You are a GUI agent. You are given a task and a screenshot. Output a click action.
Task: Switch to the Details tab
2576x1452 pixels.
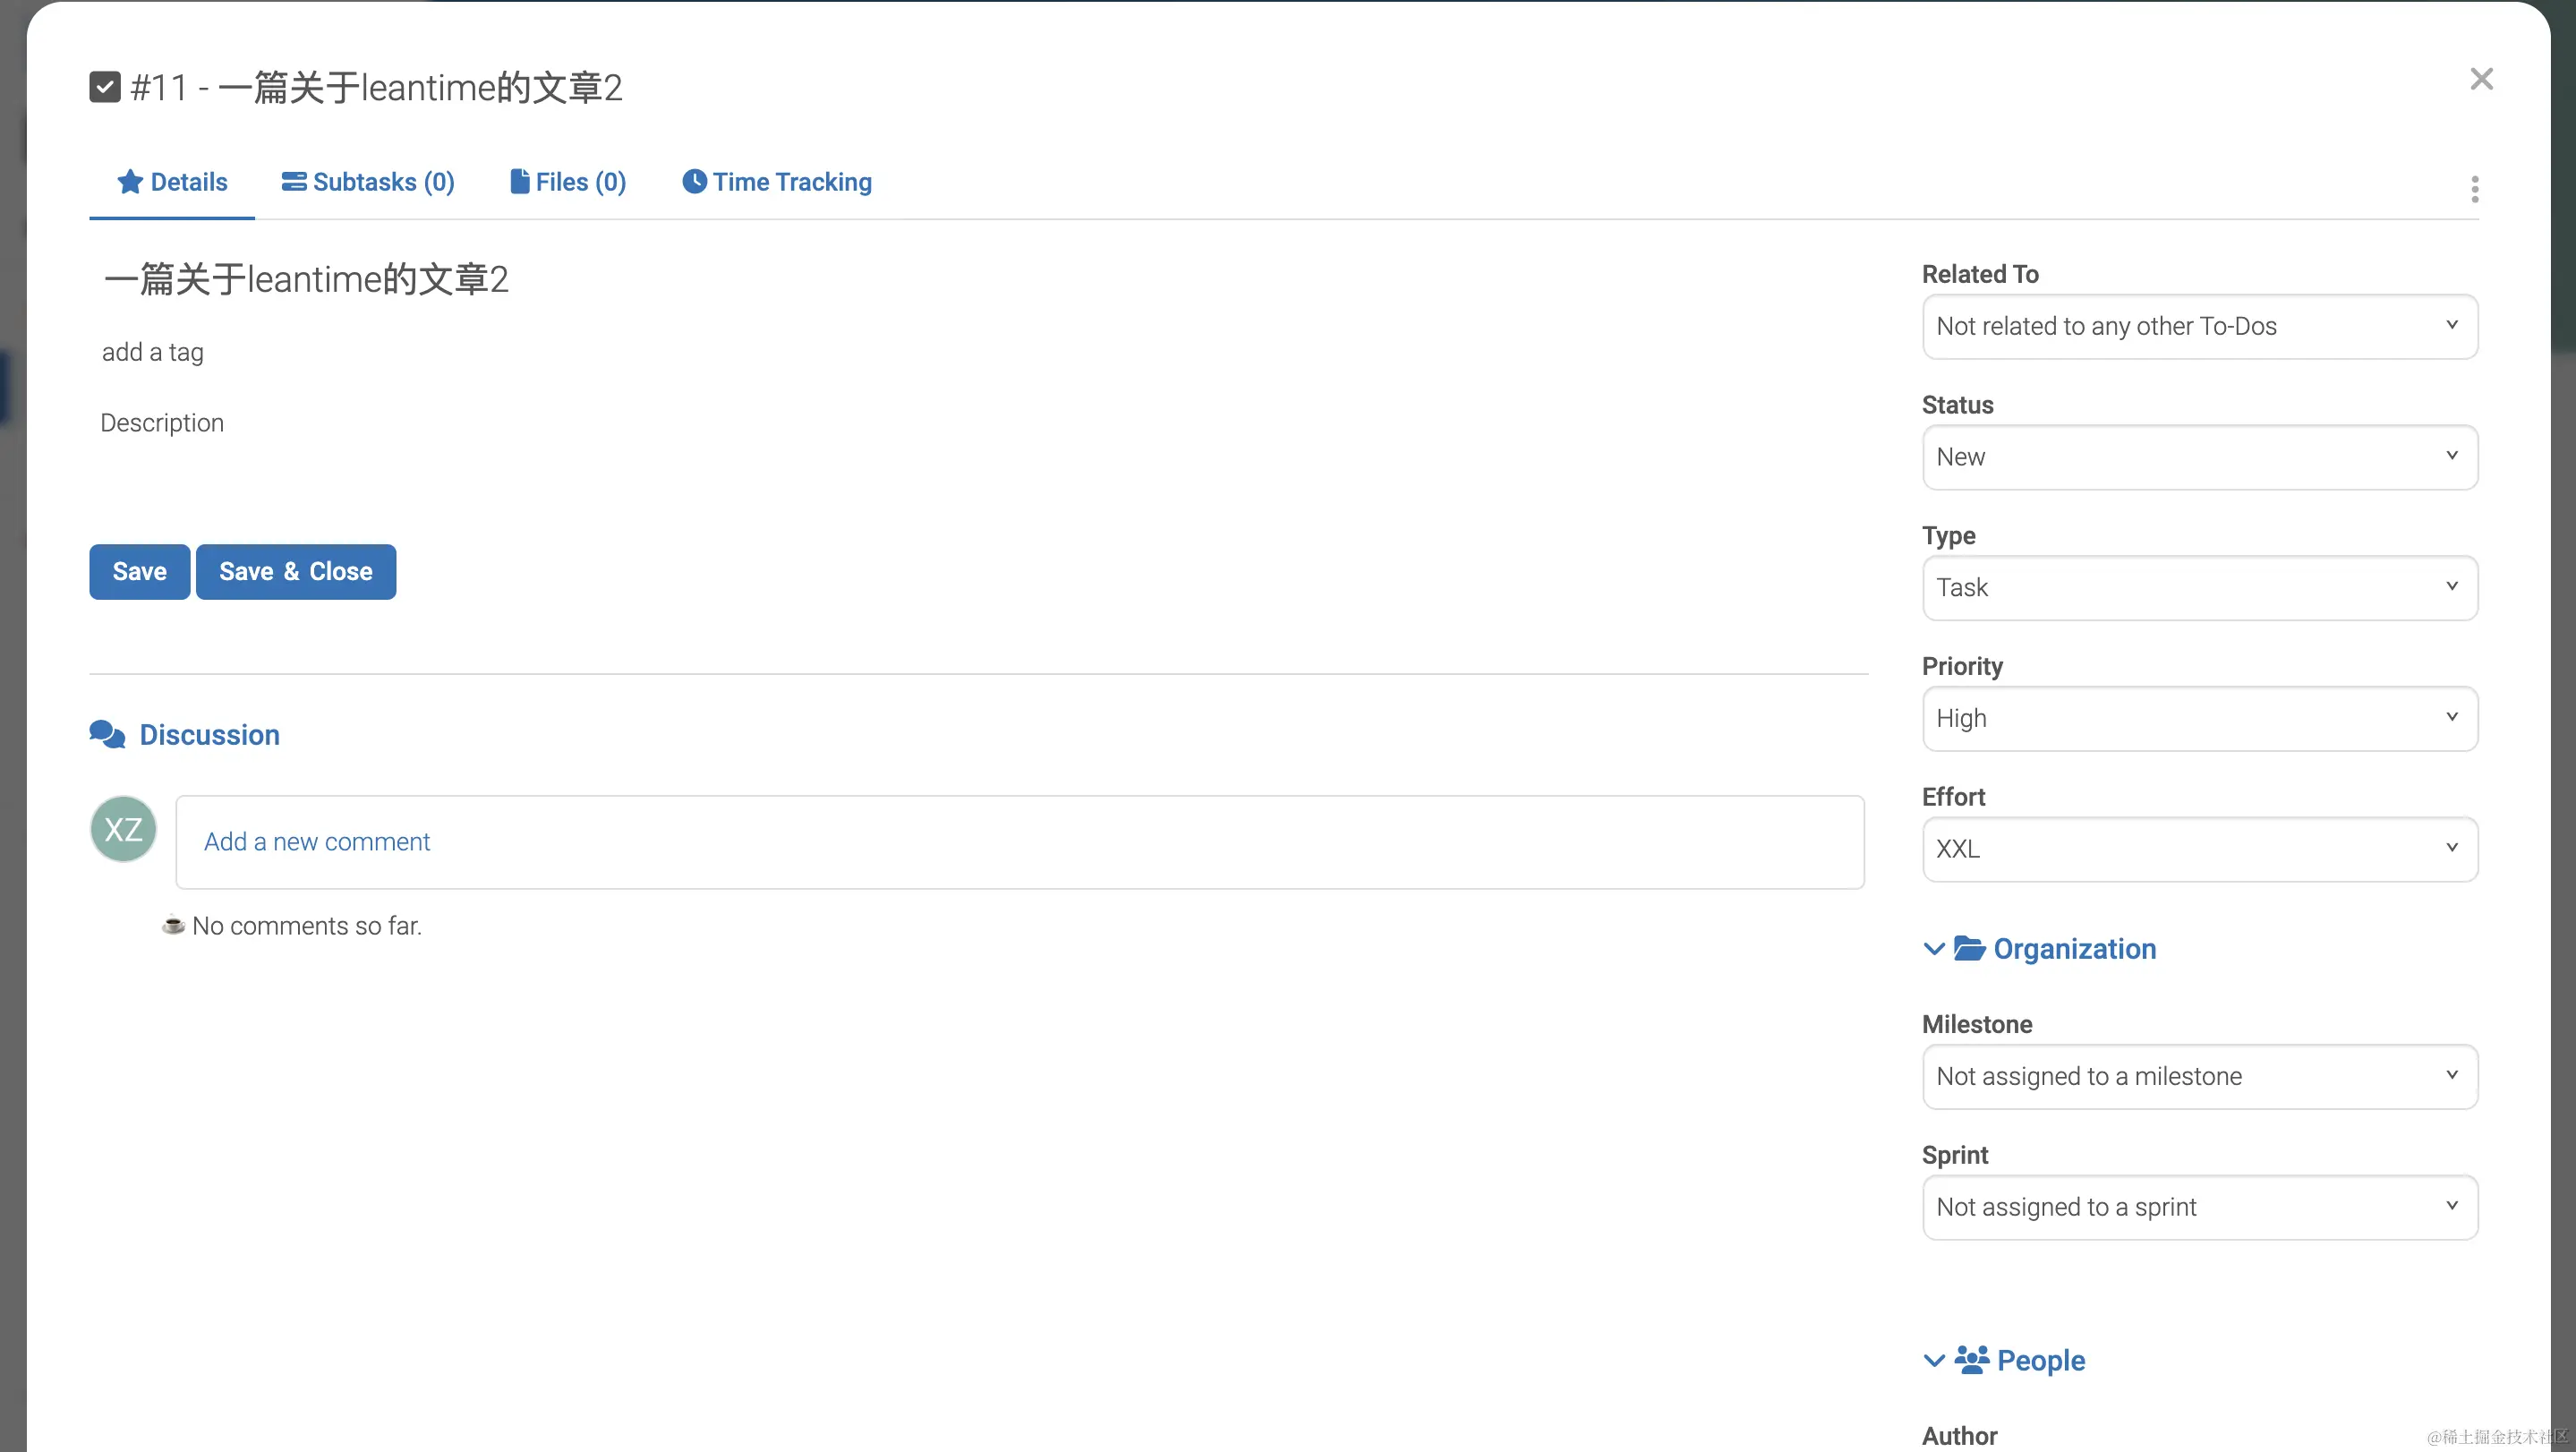[172, 182]
